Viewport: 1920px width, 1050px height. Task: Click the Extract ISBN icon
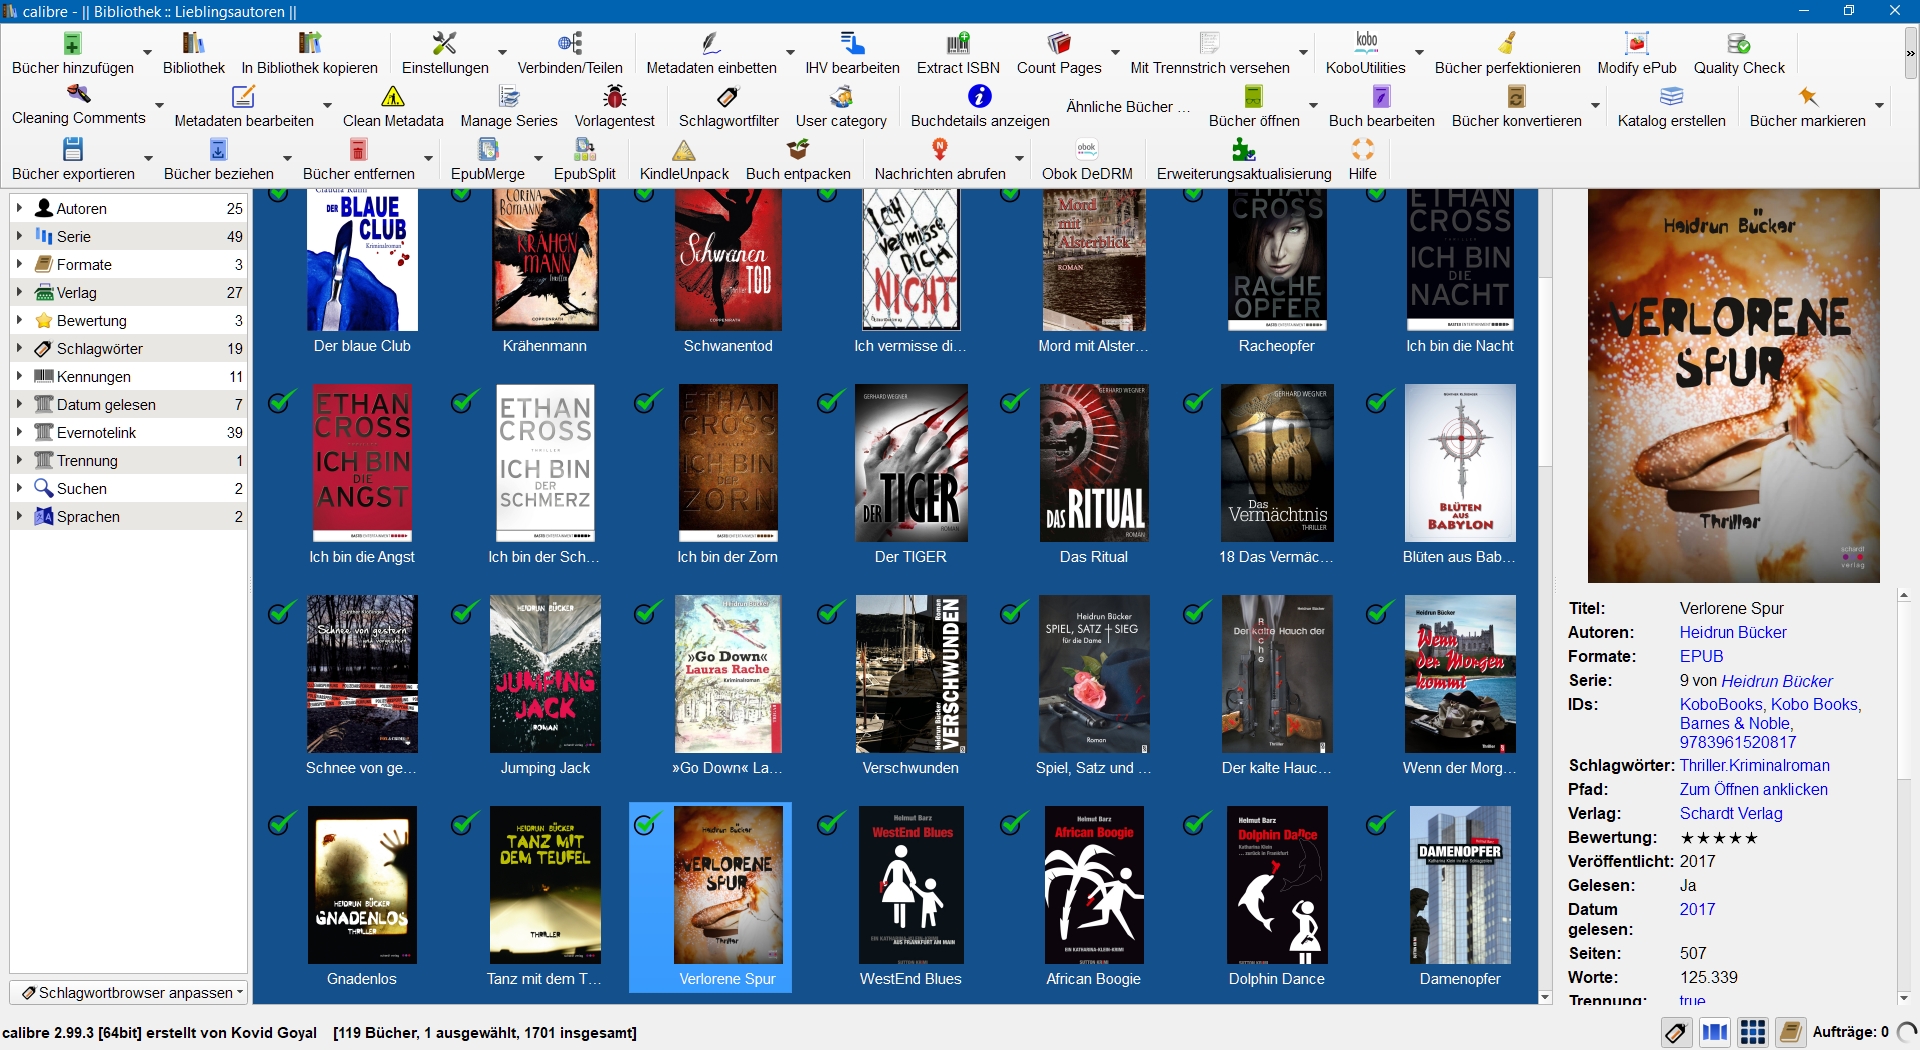click(x=957, y=45)
